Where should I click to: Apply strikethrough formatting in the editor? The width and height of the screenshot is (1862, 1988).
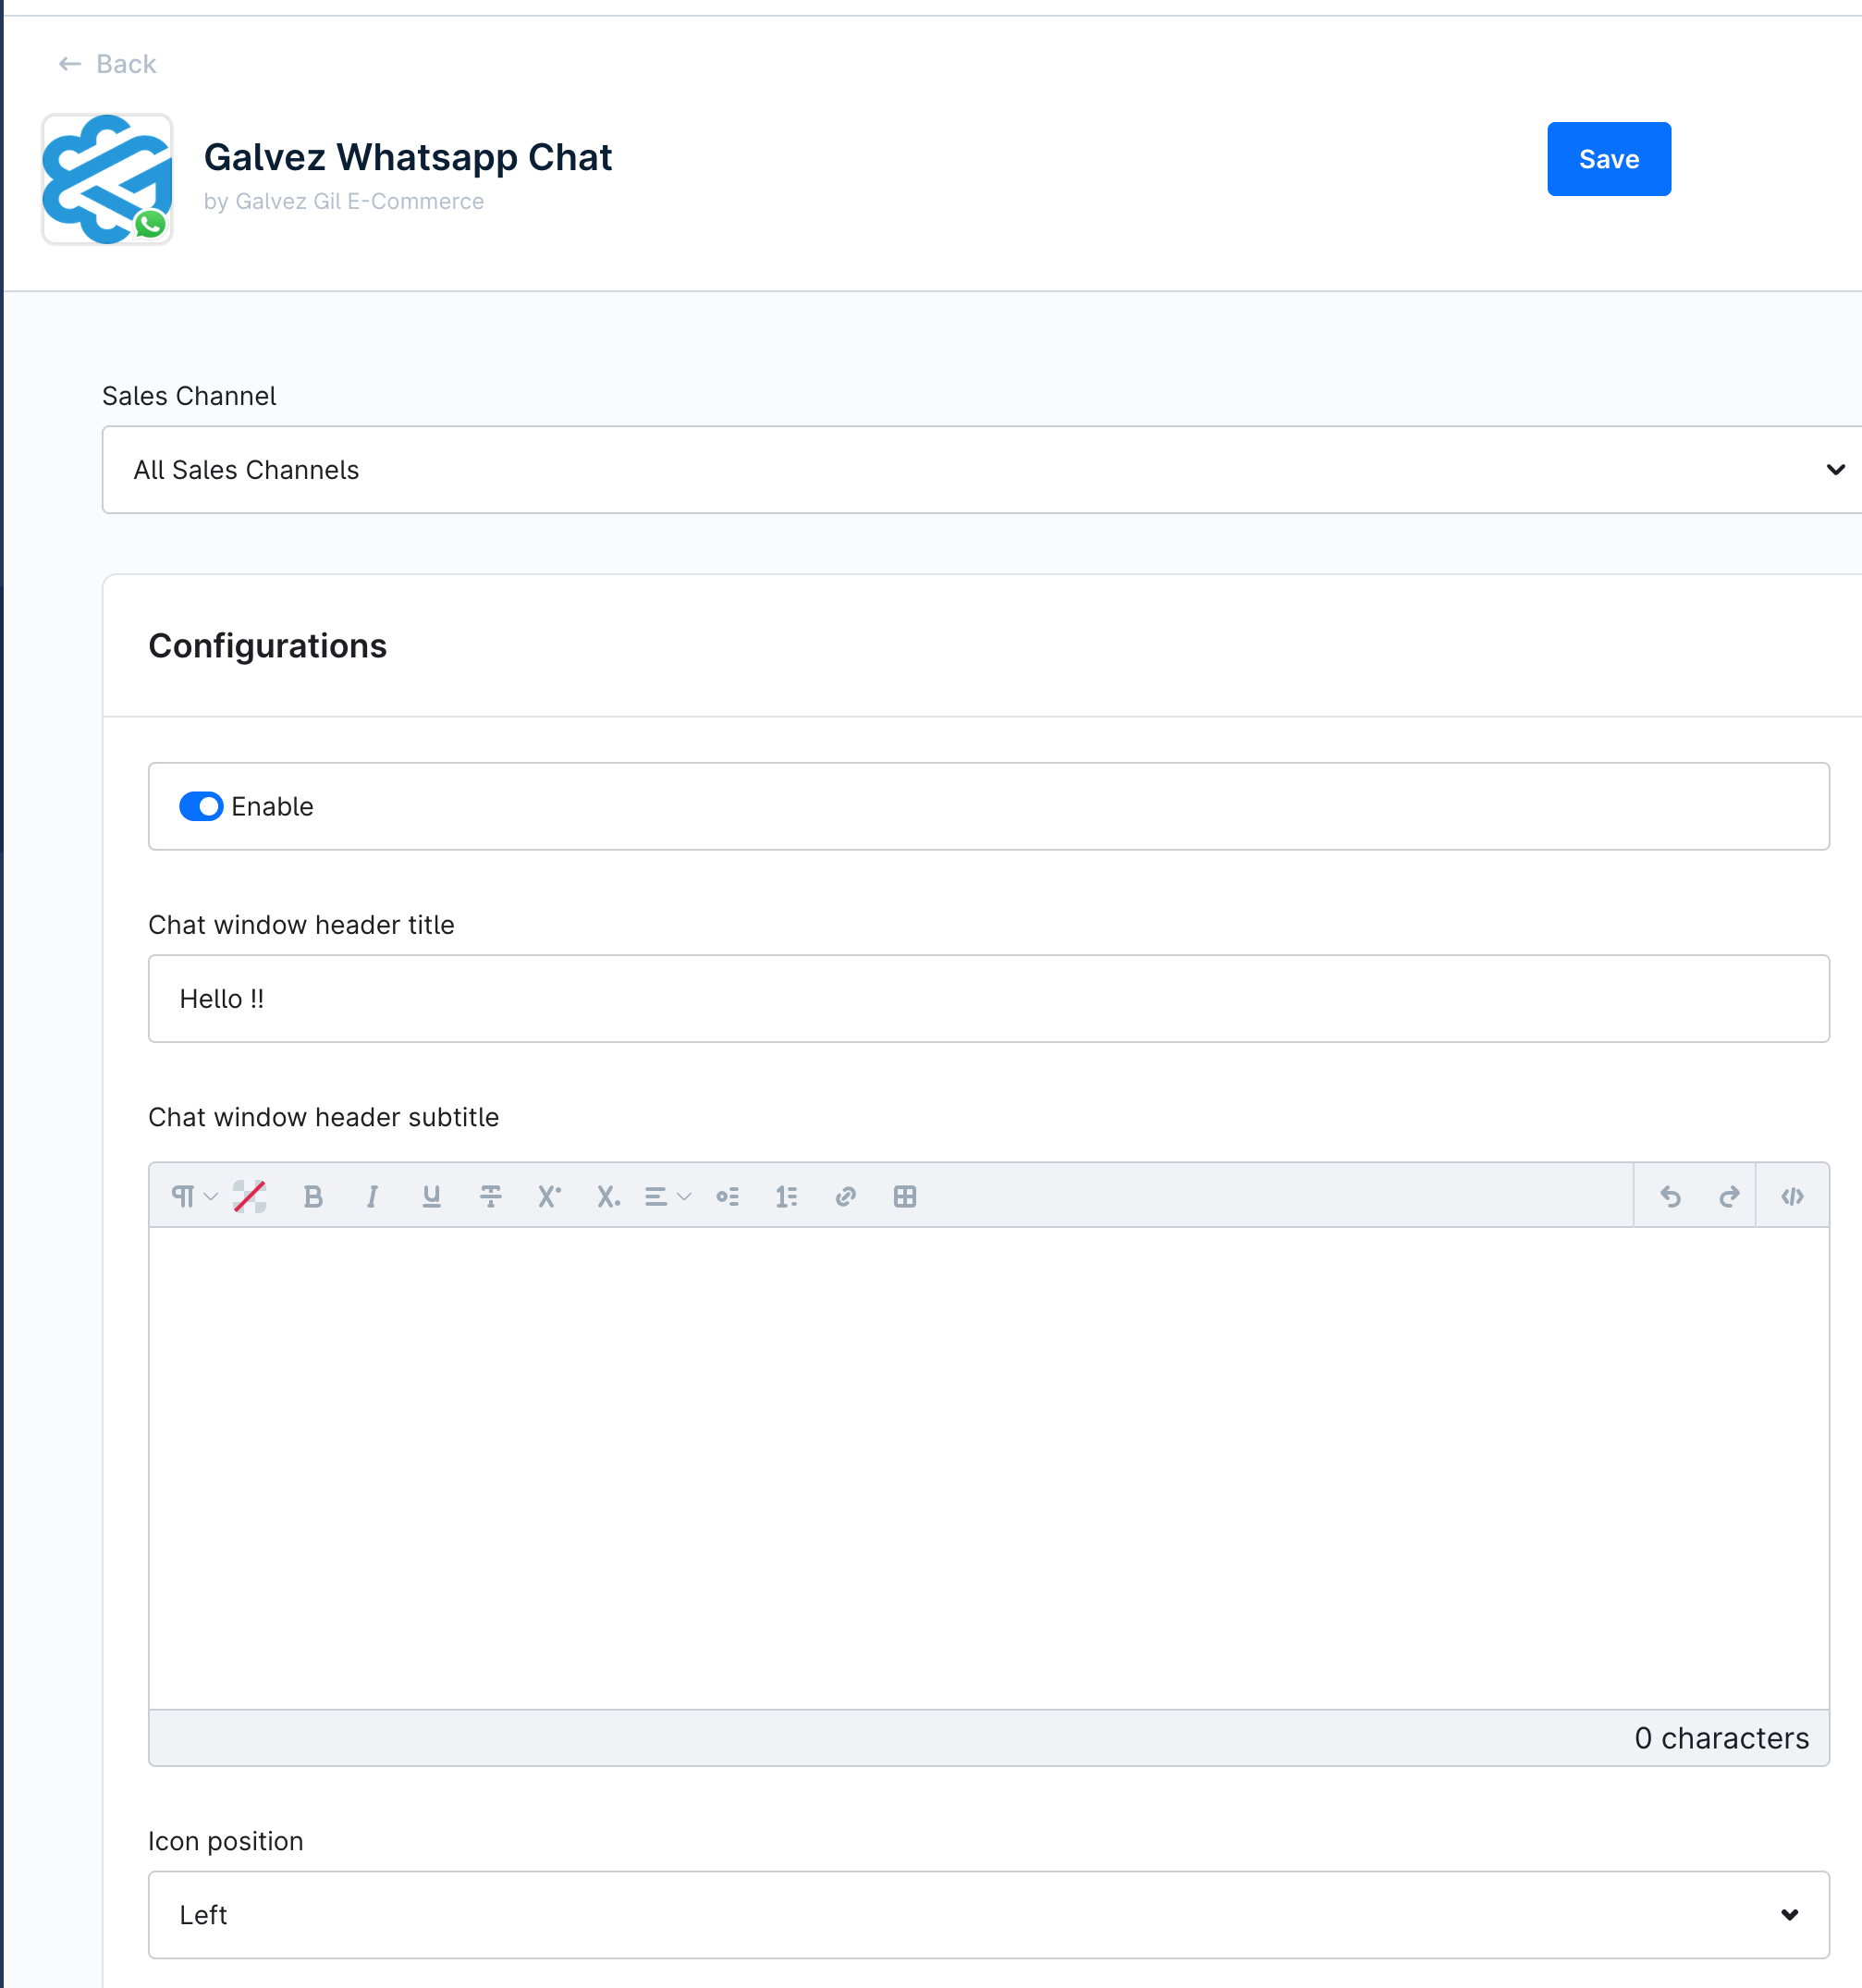coord(490,1196)
